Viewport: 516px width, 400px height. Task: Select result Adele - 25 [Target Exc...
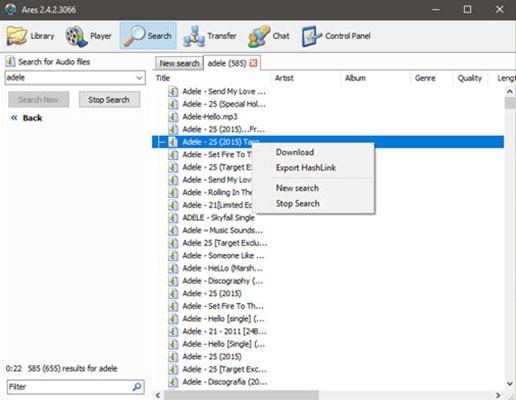click(224, 369)
